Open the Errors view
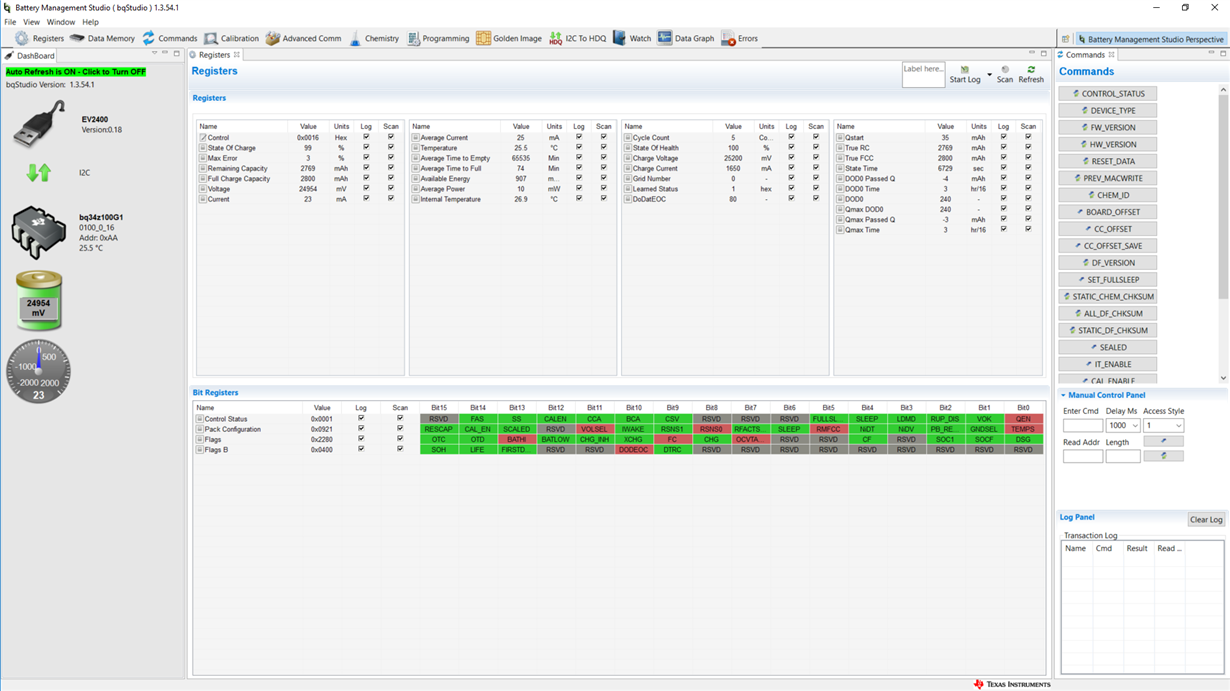This screenshot has height=691, width=1230. tap(740, 38)
